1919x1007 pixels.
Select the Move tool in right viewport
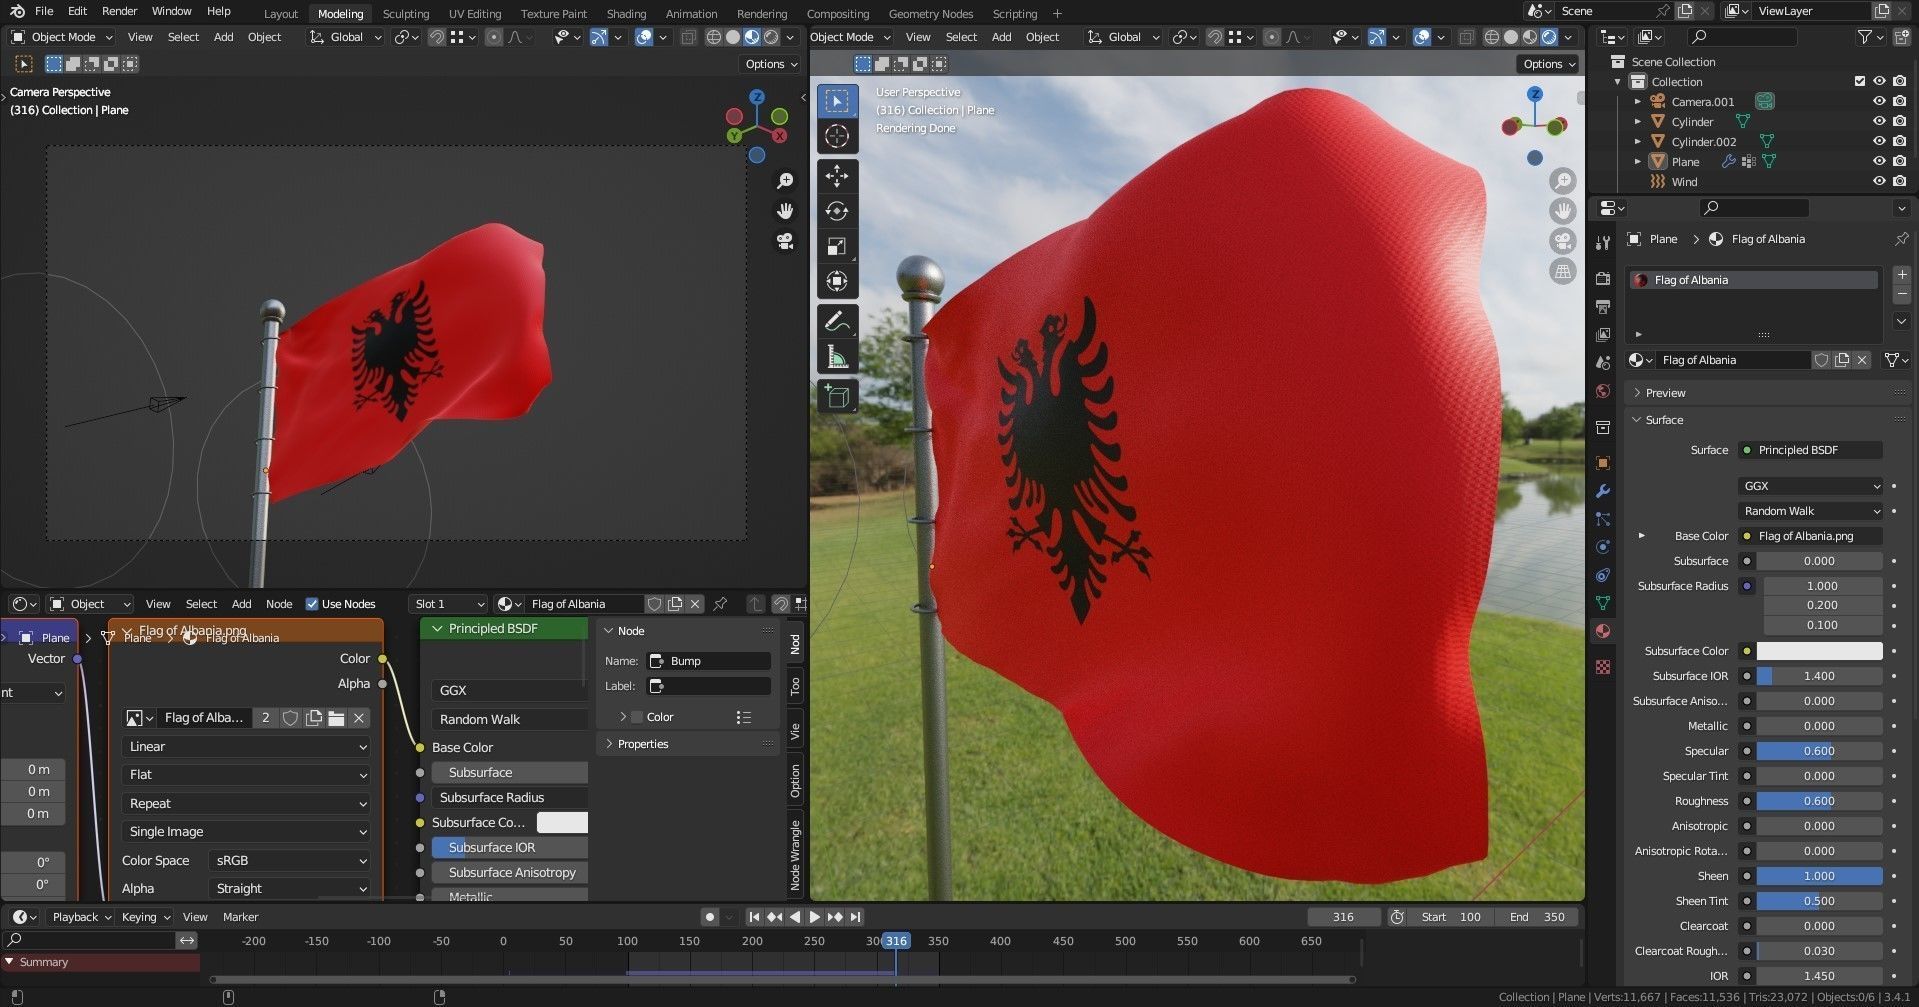[837, 177]
